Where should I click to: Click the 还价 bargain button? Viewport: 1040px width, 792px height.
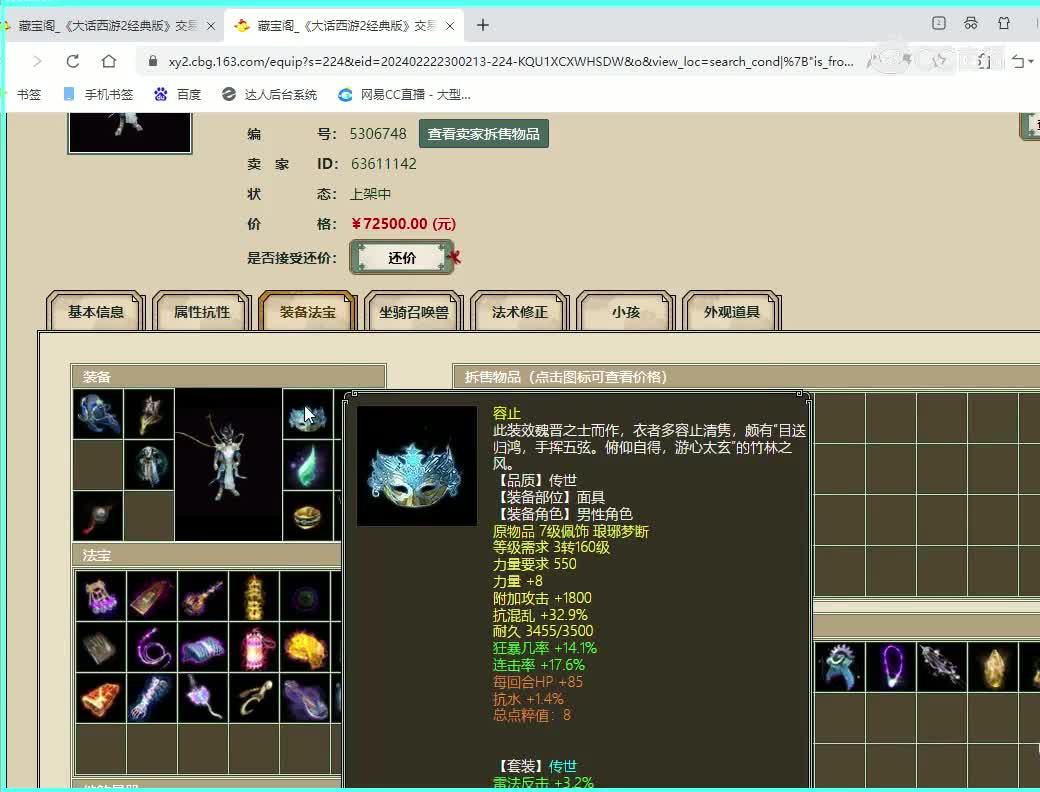[x=402, y=258]
